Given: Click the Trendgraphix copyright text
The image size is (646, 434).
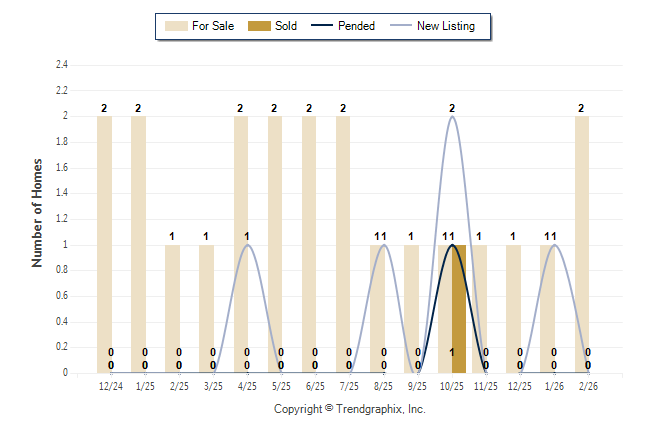Looking at the screenshot, I should click(350, 410).
